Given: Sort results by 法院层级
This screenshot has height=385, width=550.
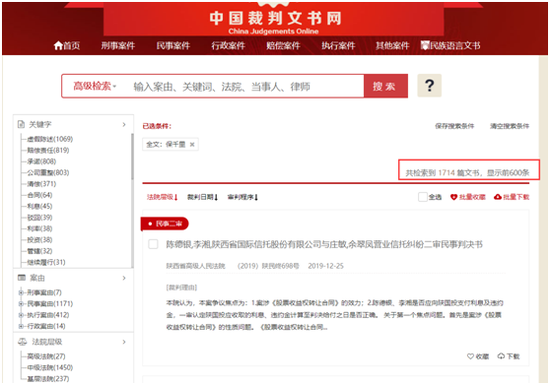Looking at the screenshot, I should [162, 197].
